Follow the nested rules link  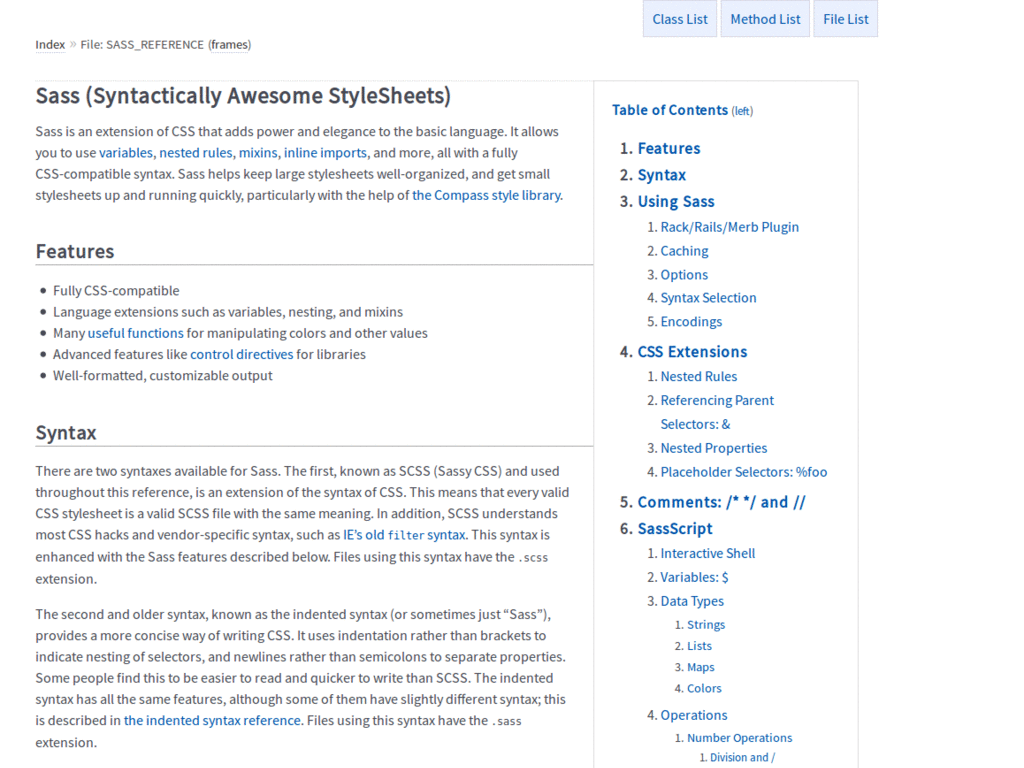tap(195, 153)
